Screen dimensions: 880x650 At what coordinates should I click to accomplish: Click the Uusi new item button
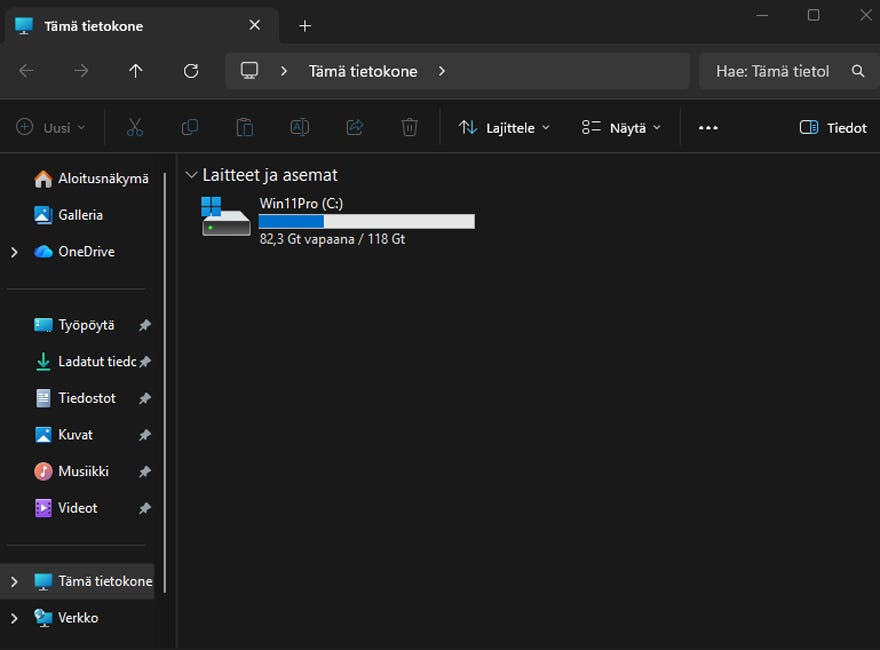pyautogui.click(x=51, y=128)
